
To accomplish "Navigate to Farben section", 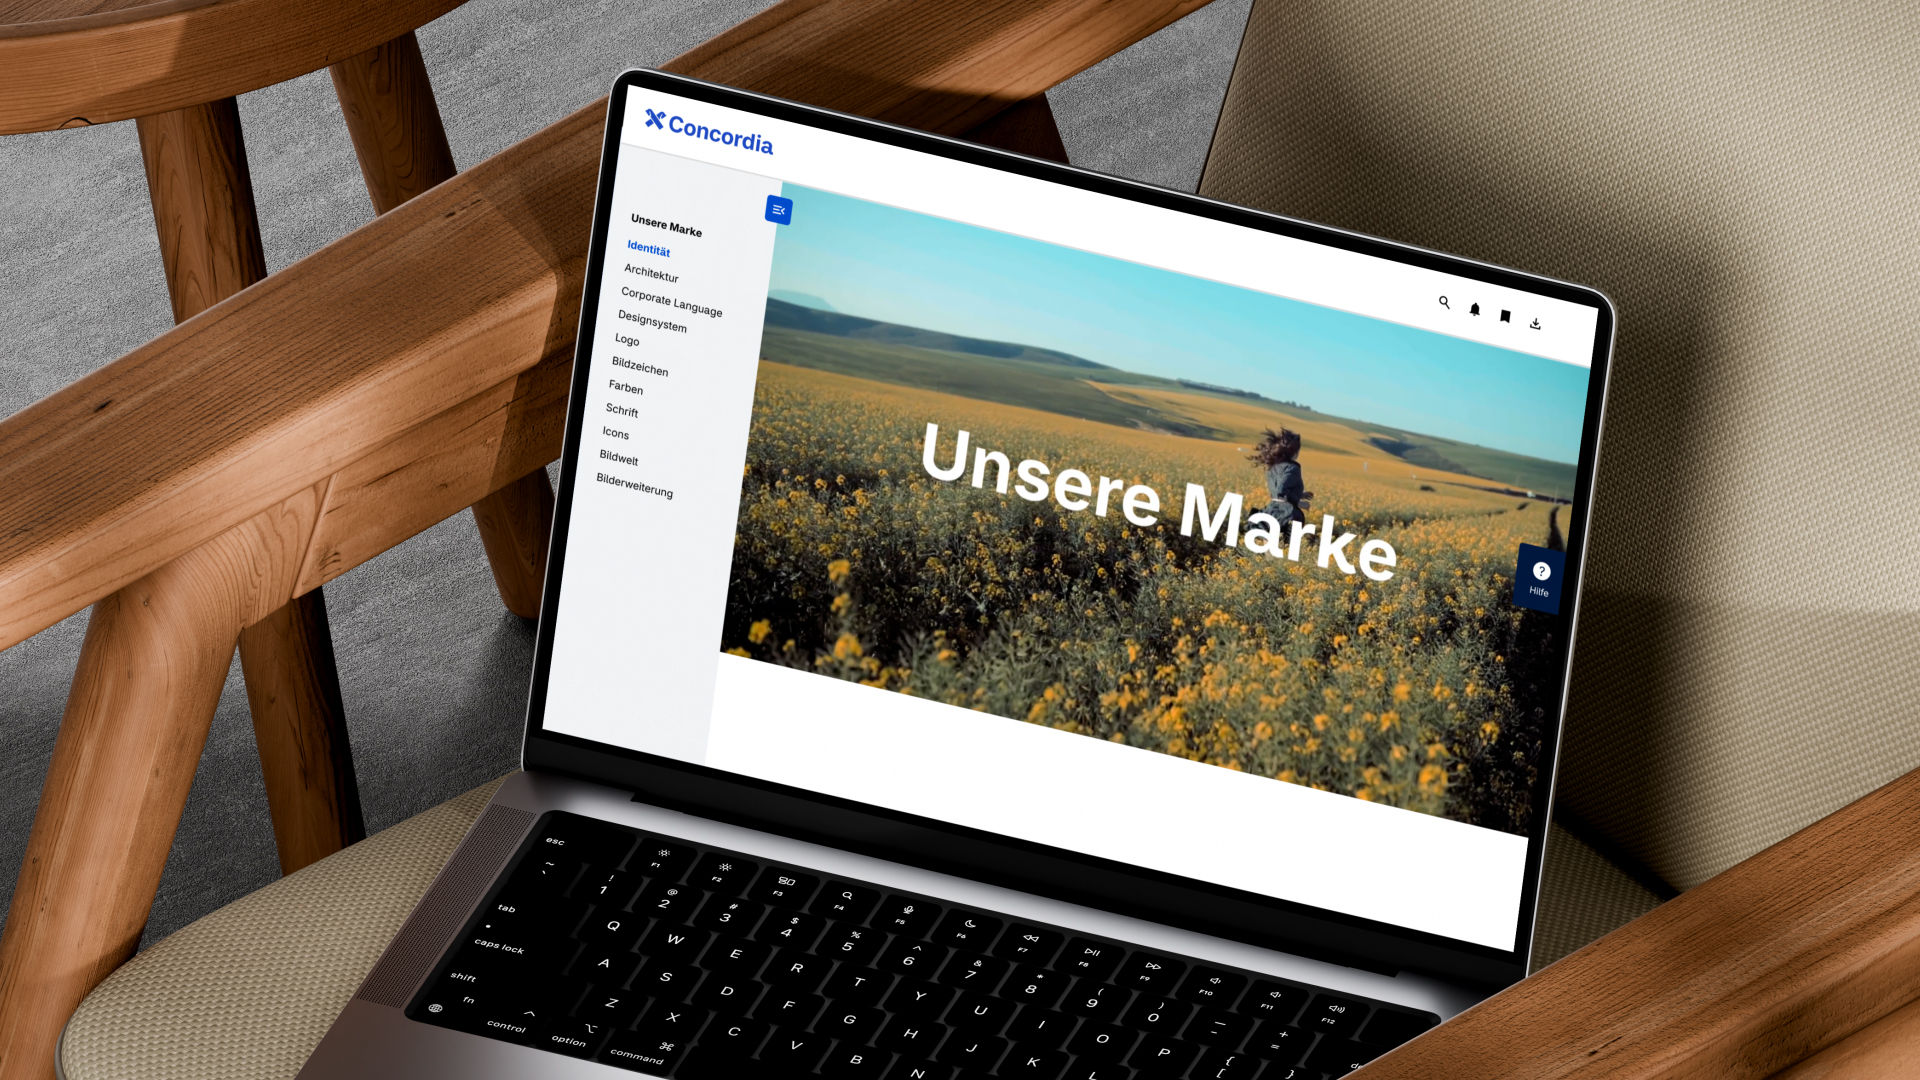I will (626, 387).
